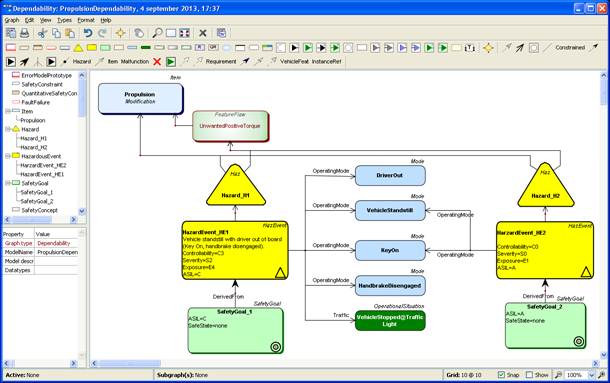Image resolution: width=610 pixels, height=383 pixels.
Task: Click the red X icon beside Malfunction
Action: point(157,61)
